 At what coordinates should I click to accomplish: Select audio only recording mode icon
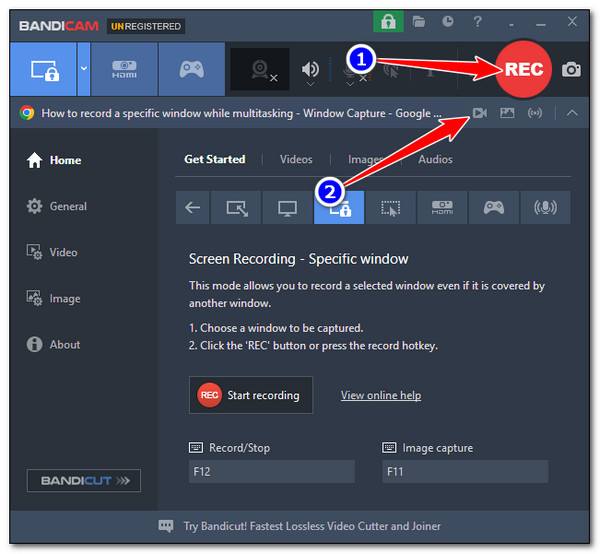545,207
